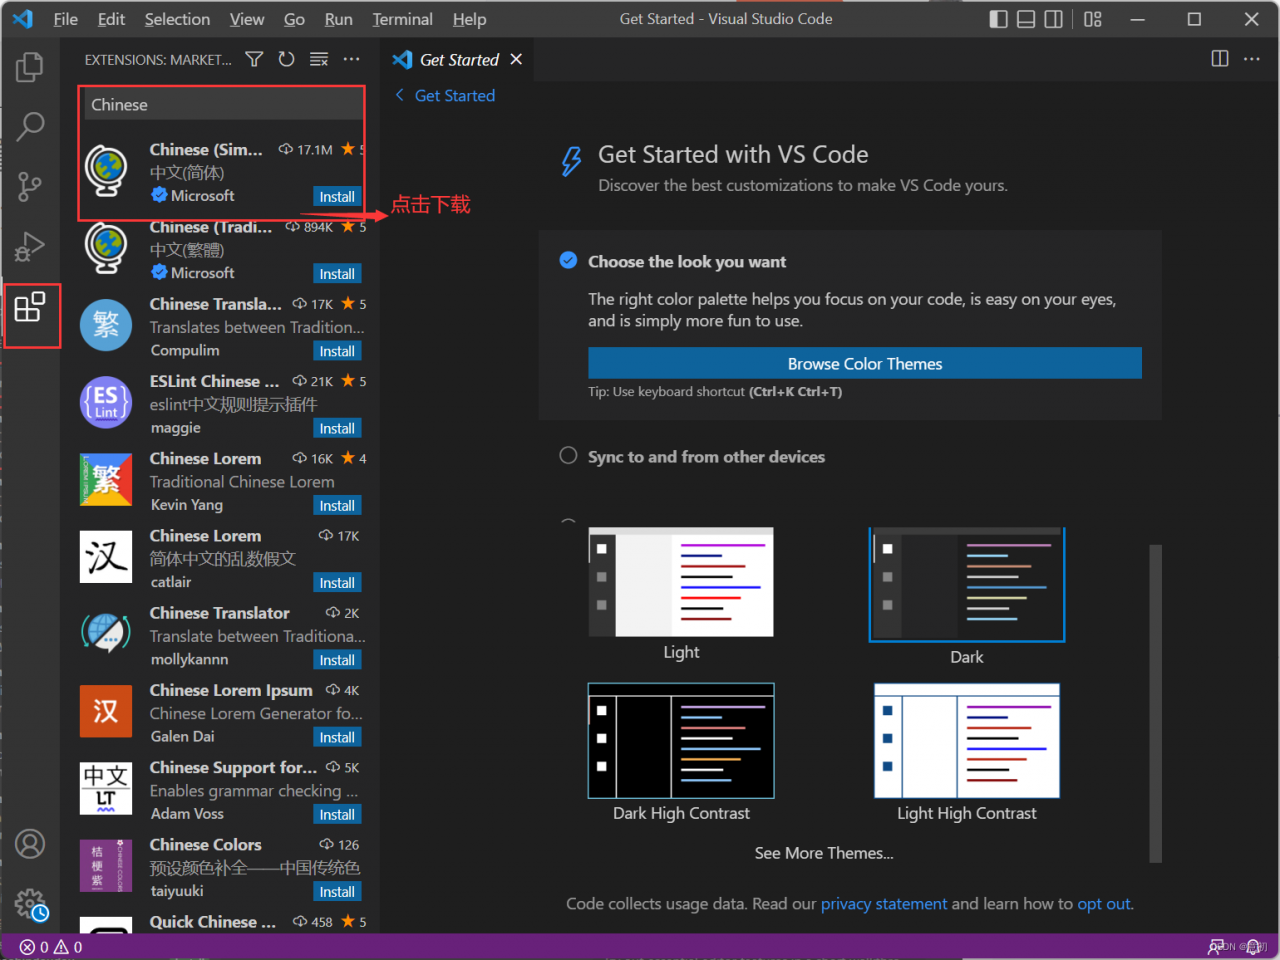Clear extensions search results icon
This screenshot has width=1280, height=960.
(x=319, y=60)
